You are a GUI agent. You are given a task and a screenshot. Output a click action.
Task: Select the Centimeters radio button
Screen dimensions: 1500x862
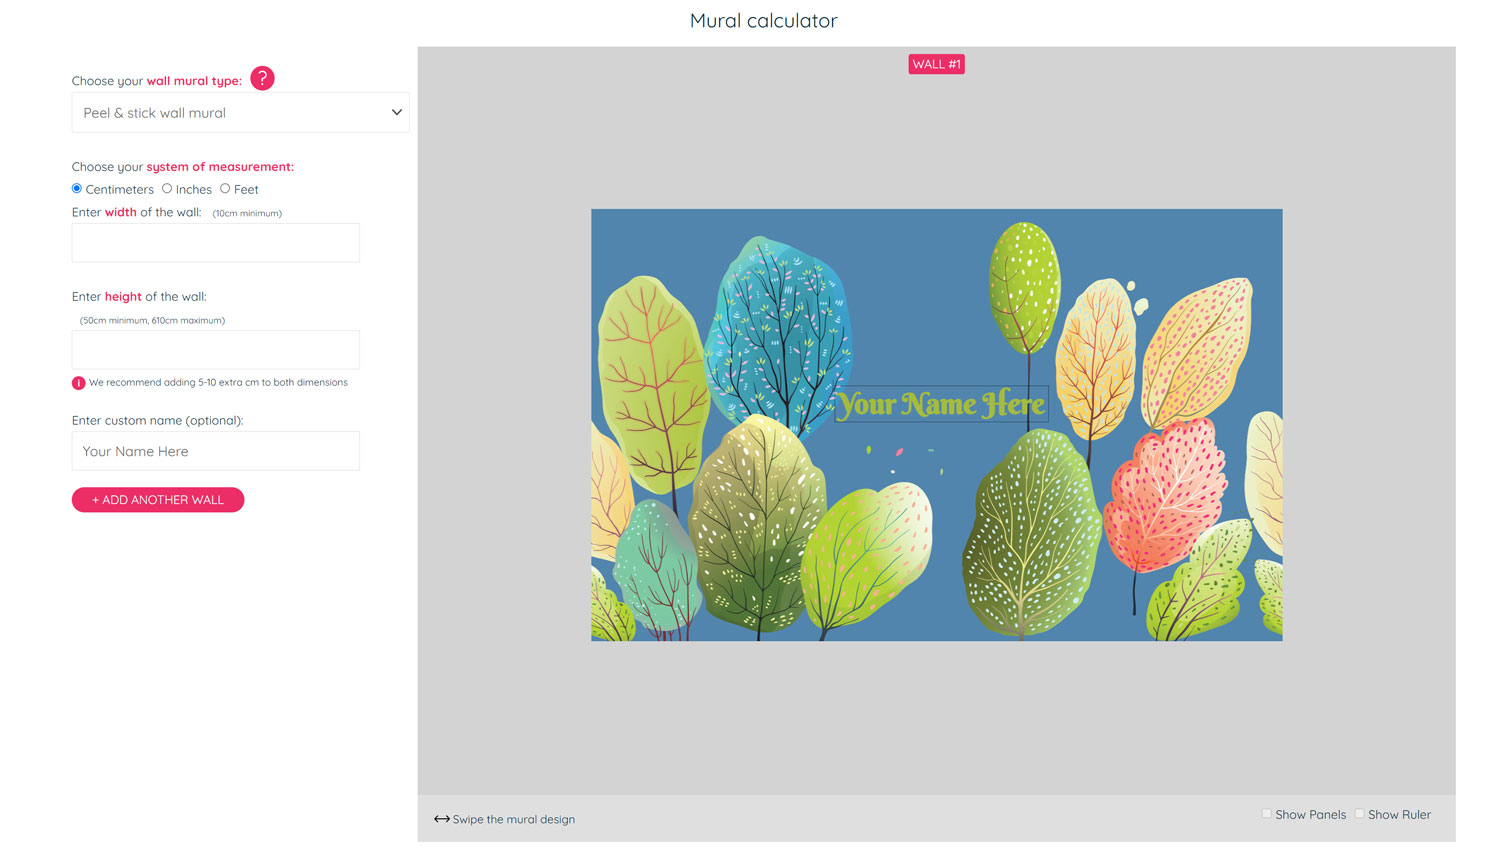(77, 189)
